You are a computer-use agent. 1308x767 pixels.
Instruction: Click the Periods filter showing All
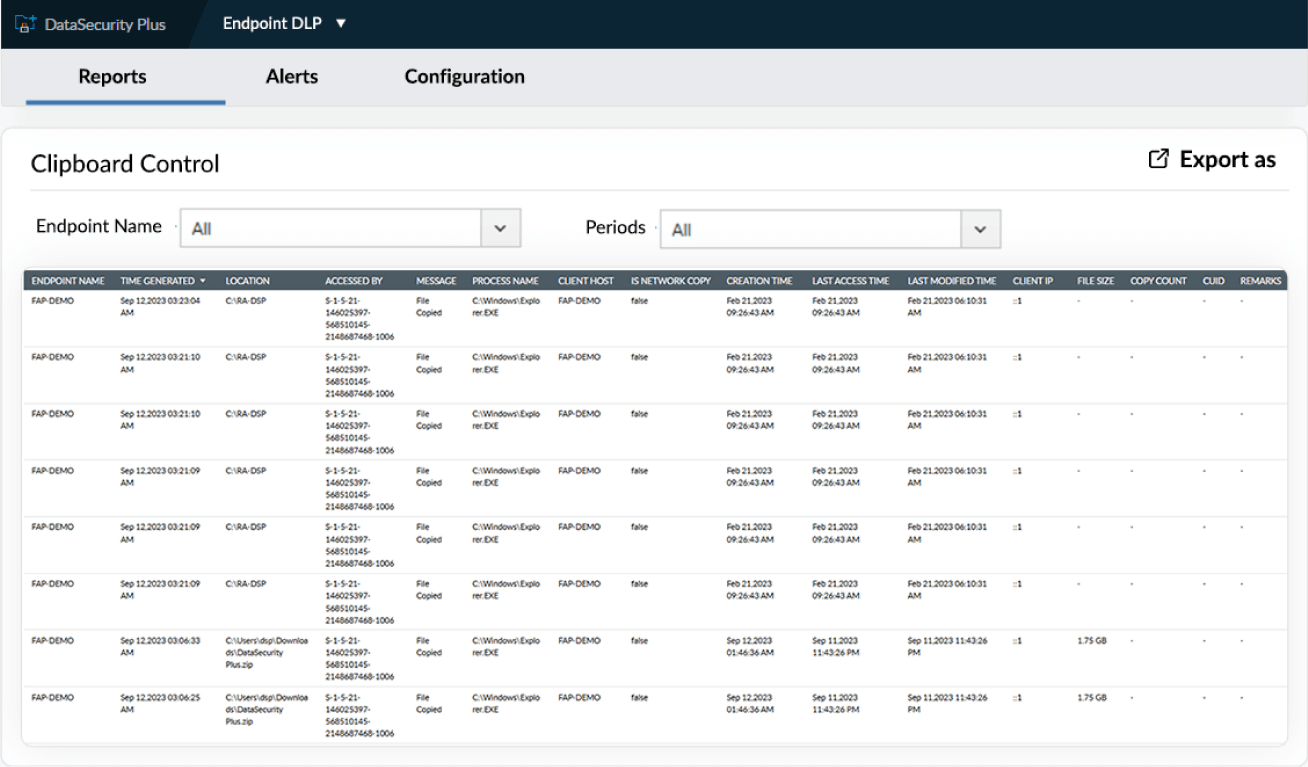pyautogui.click(x=812, y=227)
